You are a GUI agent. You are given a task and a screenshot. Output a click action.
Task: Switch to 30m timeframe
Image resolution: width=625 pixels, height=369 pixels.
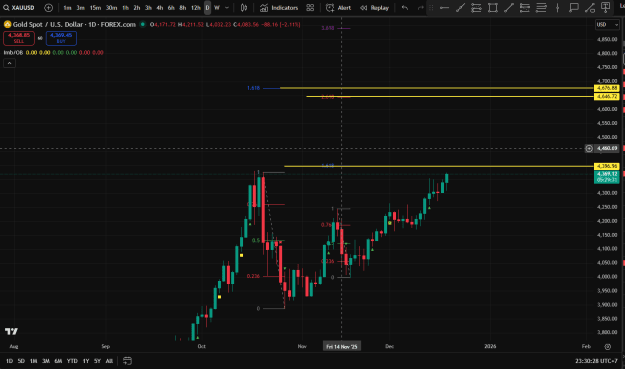pos(111,8)
